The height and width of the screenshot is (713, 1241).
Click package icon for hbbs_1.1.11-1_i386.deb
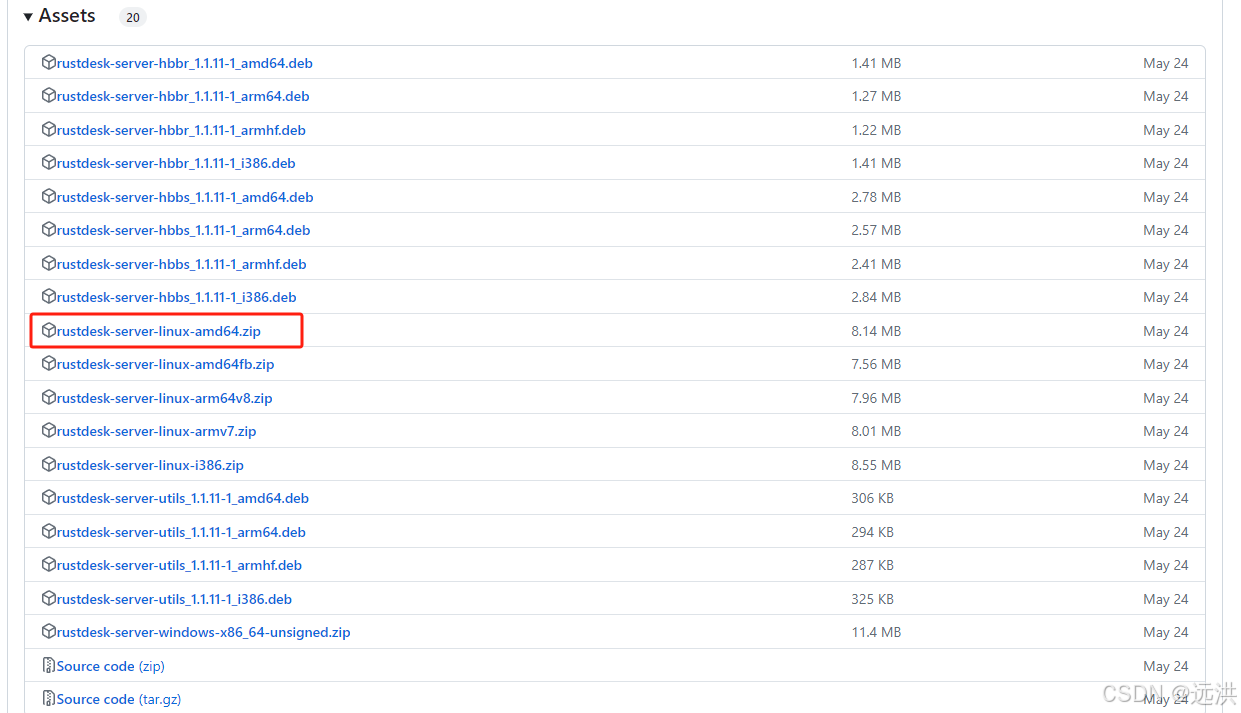coord(49,297)
